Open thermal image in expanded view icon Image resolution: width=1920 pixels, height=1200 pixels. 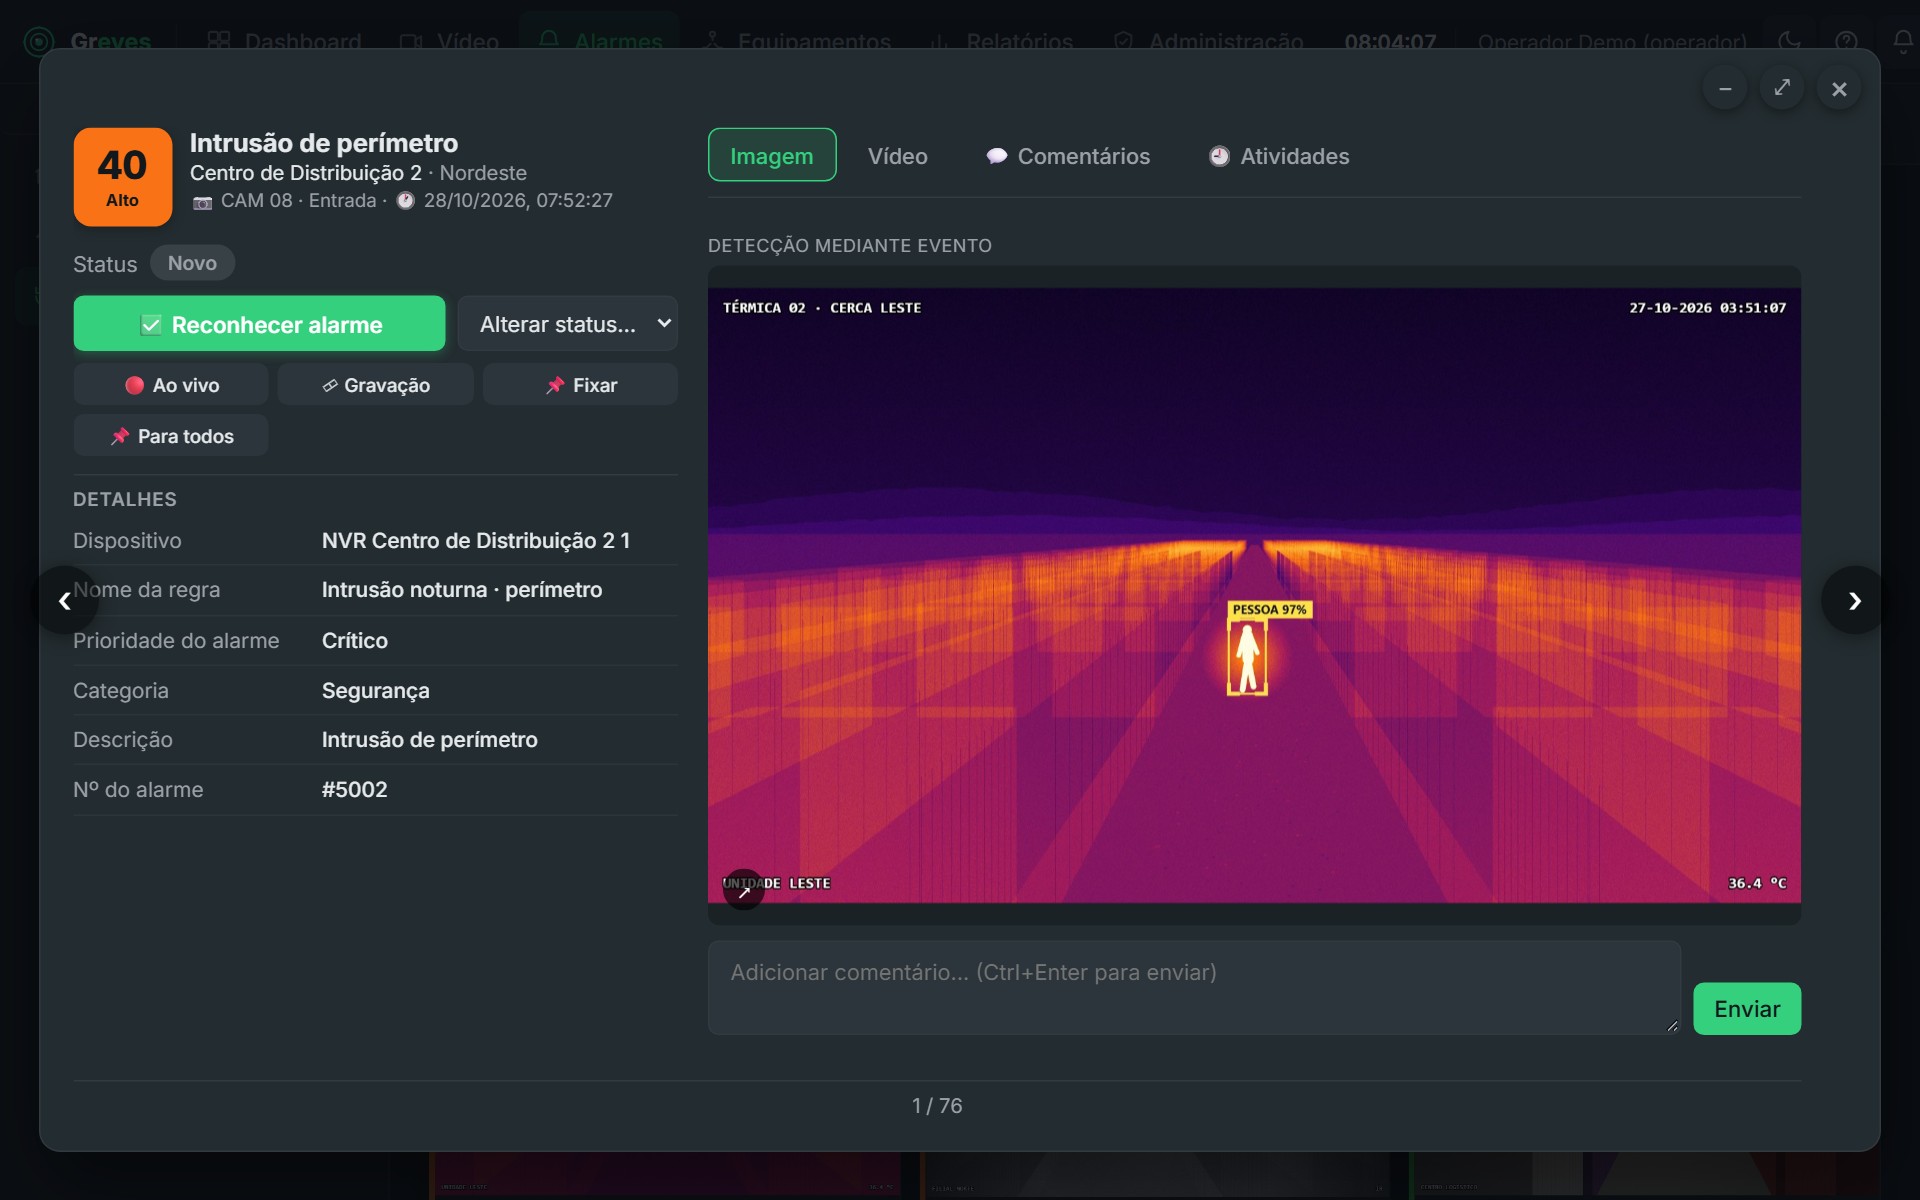click(x=744, y=890)
